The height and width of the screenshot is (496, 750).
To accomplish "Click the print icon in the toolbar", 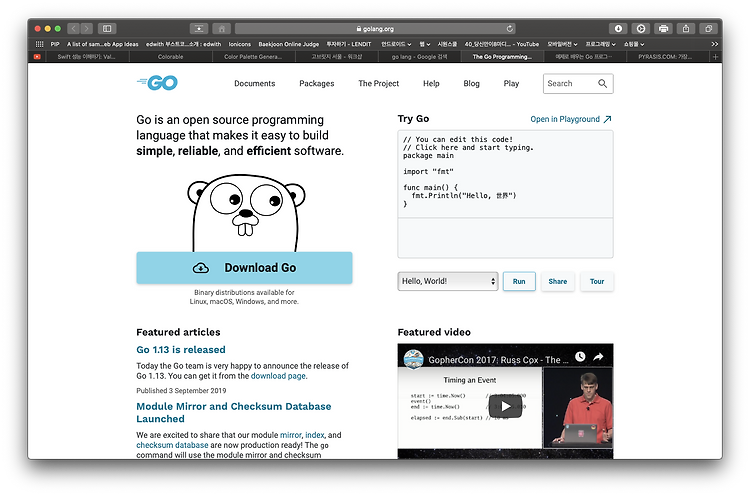I will 663,29.
